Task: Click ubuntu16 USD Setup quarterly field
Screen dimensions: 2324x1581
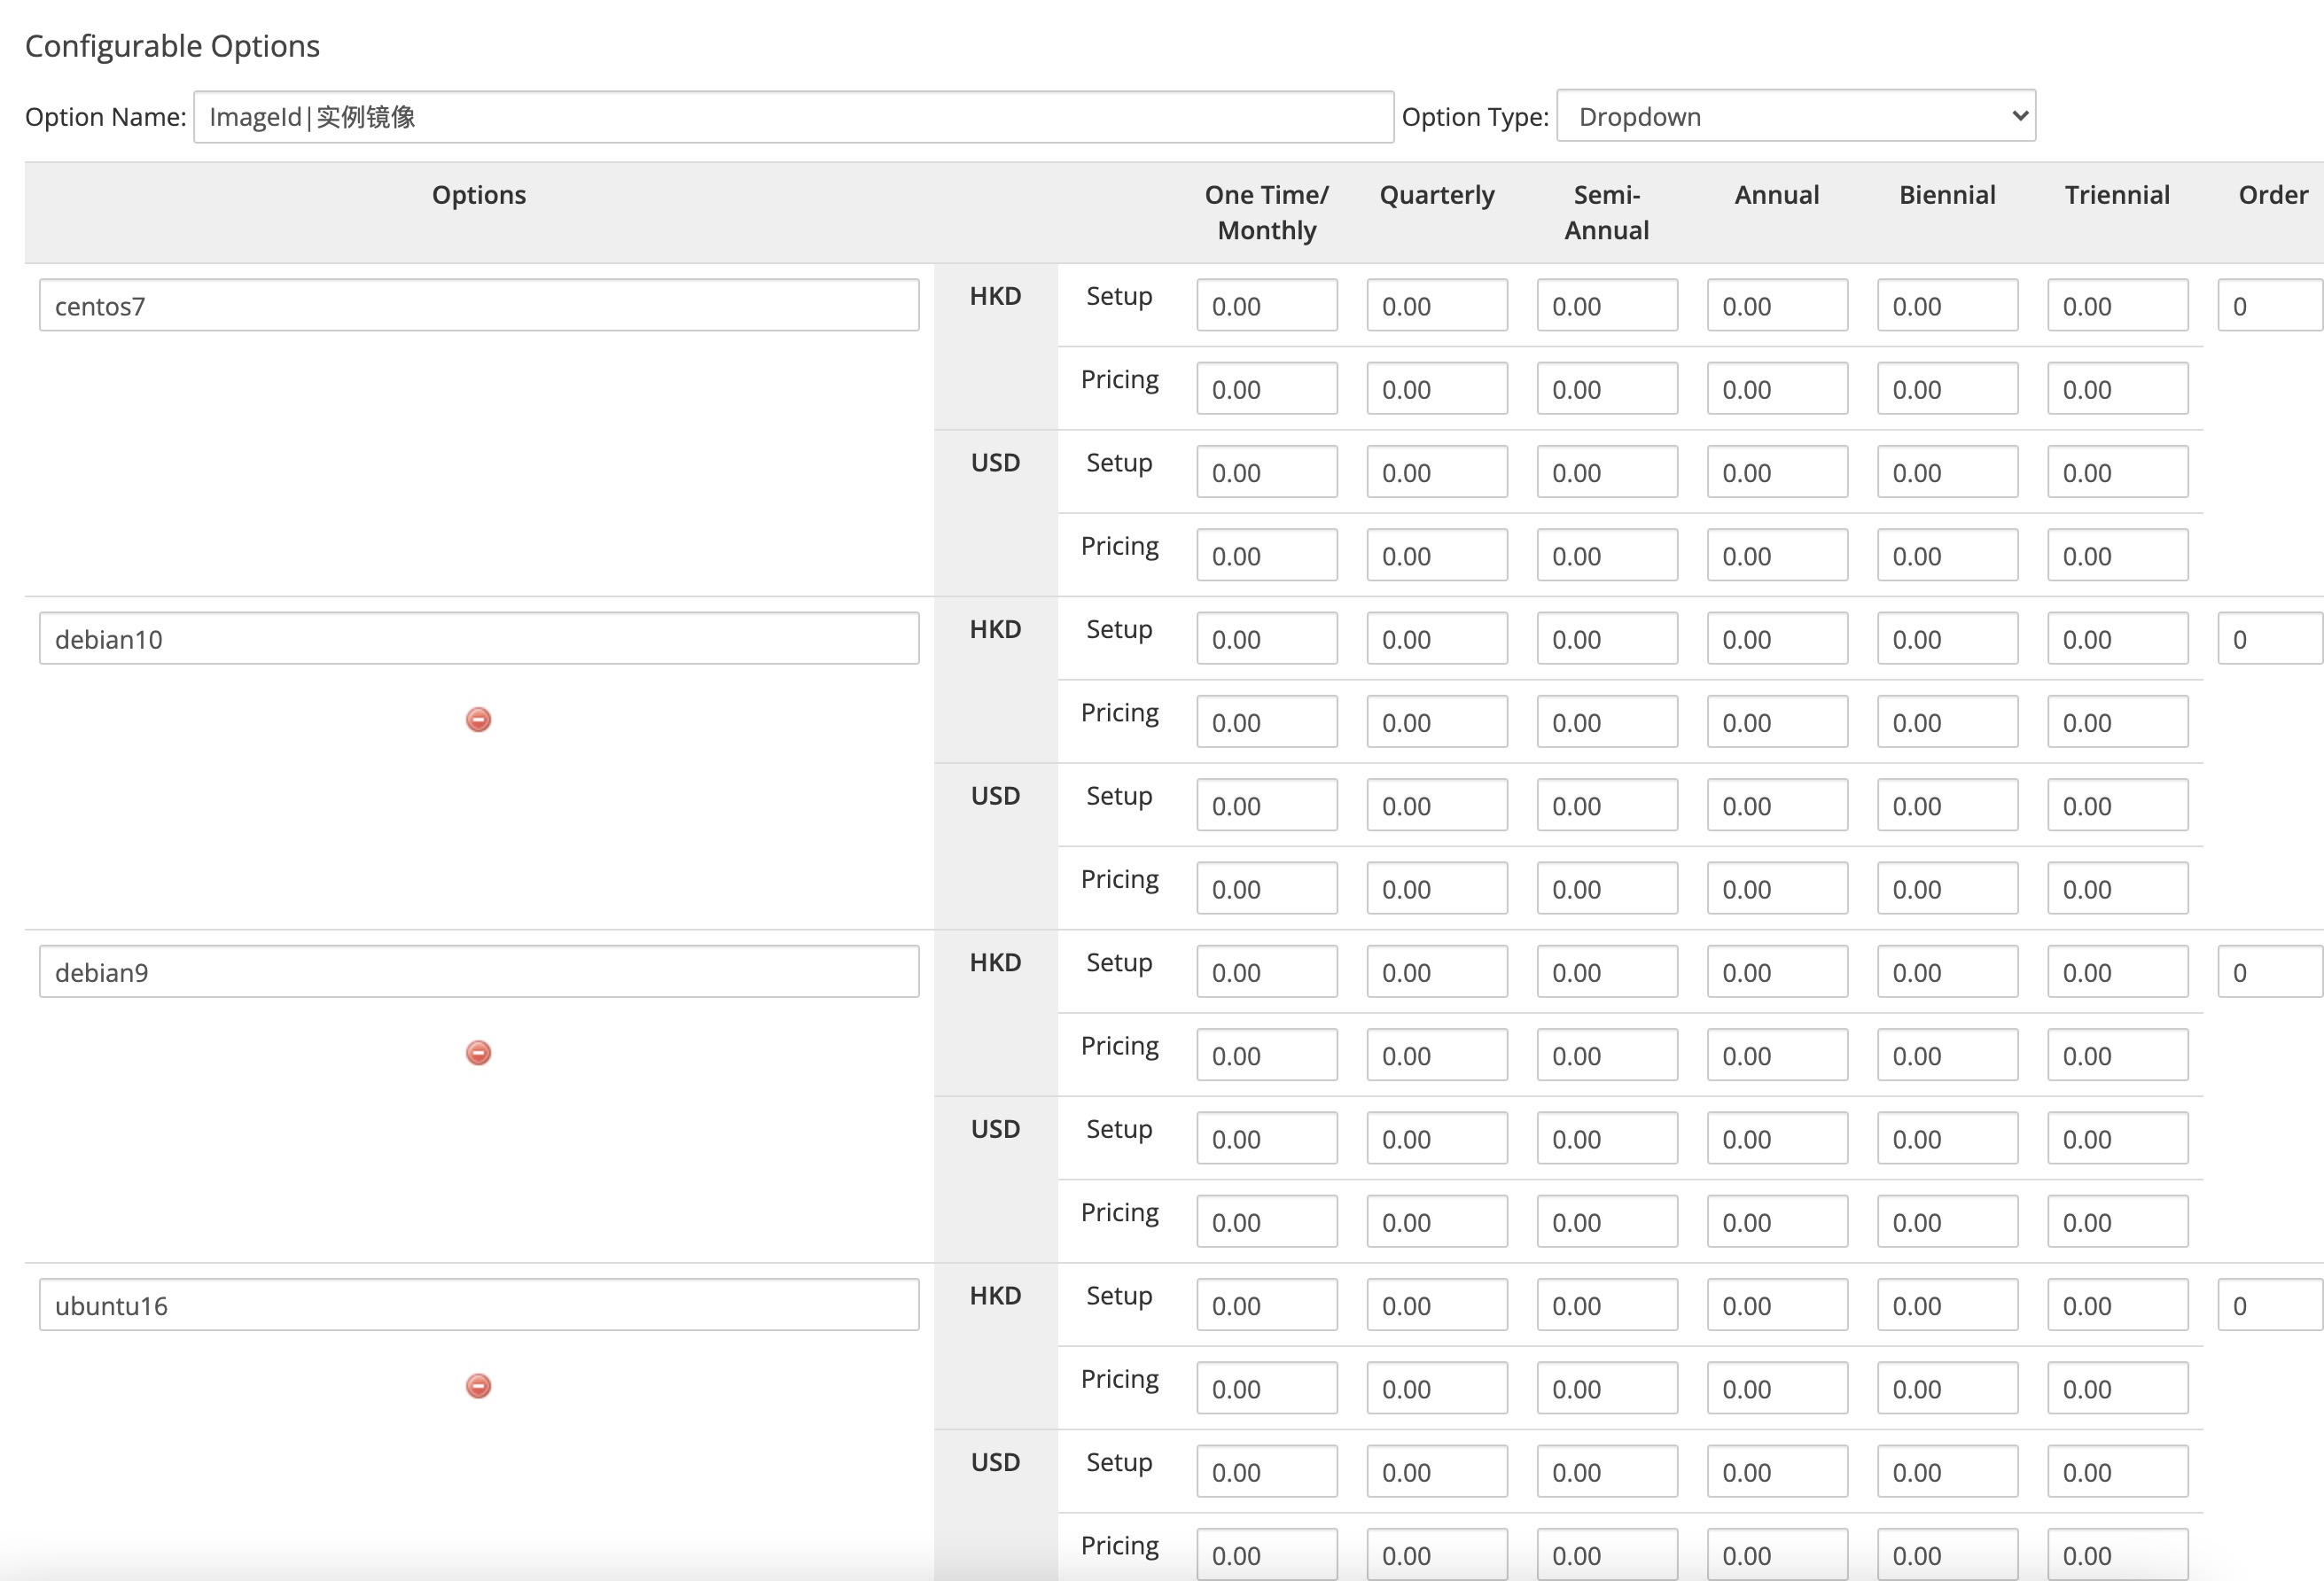Action: click(1437, 1470)
